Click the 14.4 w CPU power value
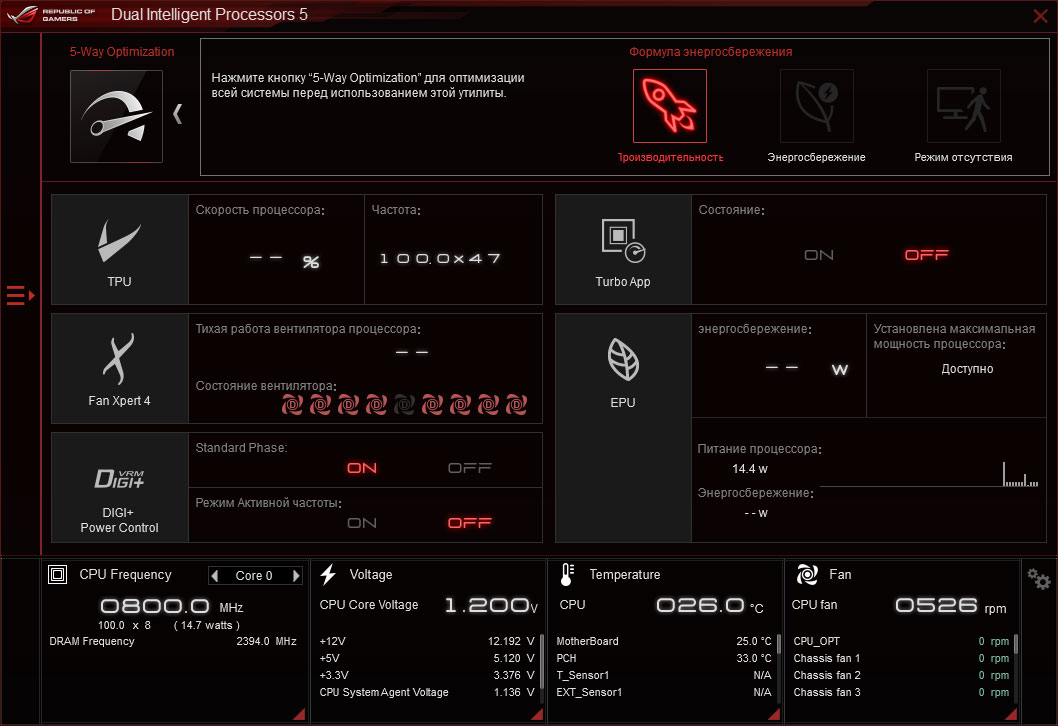The height and width of the screenshot is (726, 1058). coord(750,469)
